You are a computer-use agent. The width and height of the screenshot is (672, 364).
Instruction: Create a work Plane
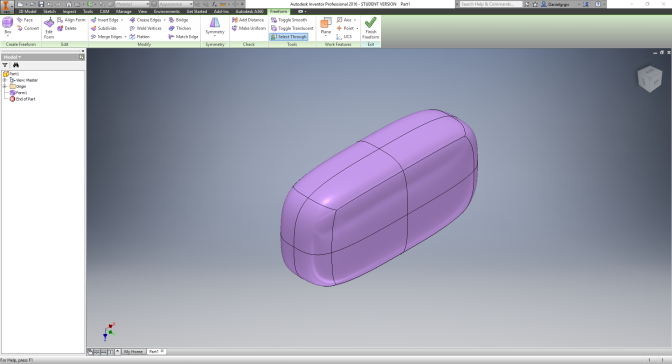(326, 26)
